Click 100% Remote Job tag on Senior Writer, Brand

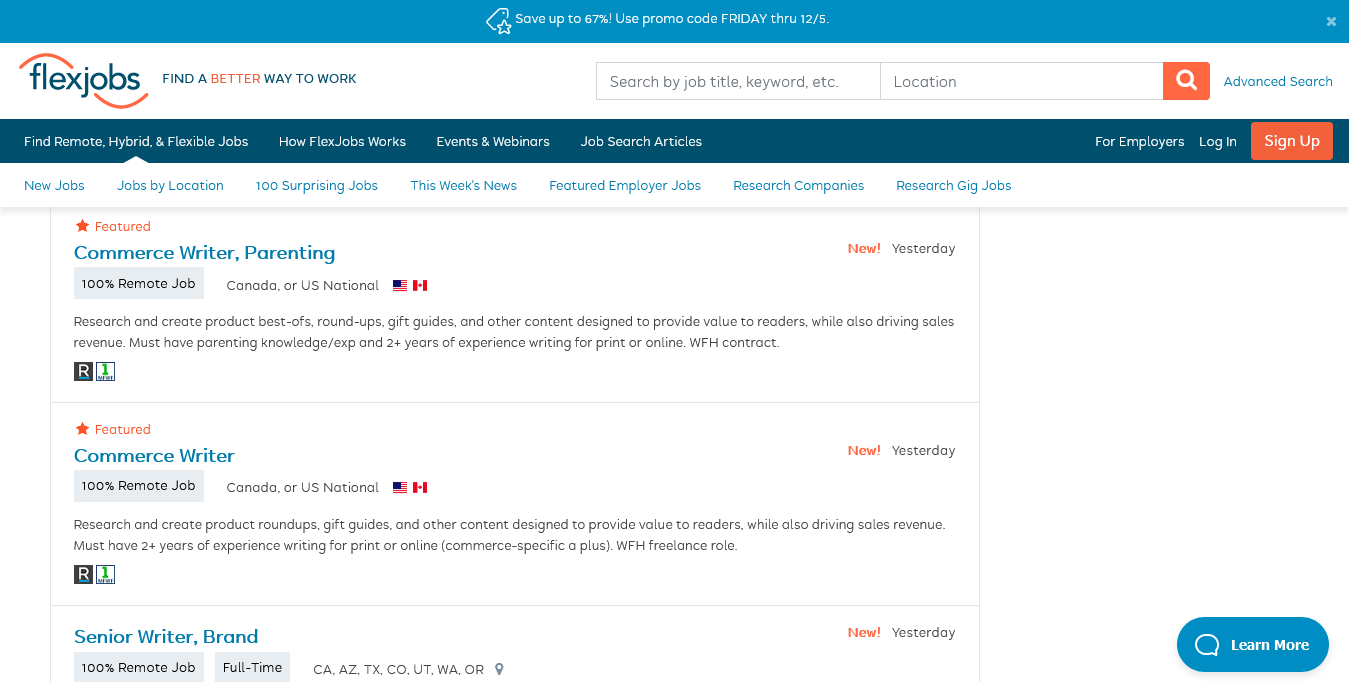pos(139,667)
